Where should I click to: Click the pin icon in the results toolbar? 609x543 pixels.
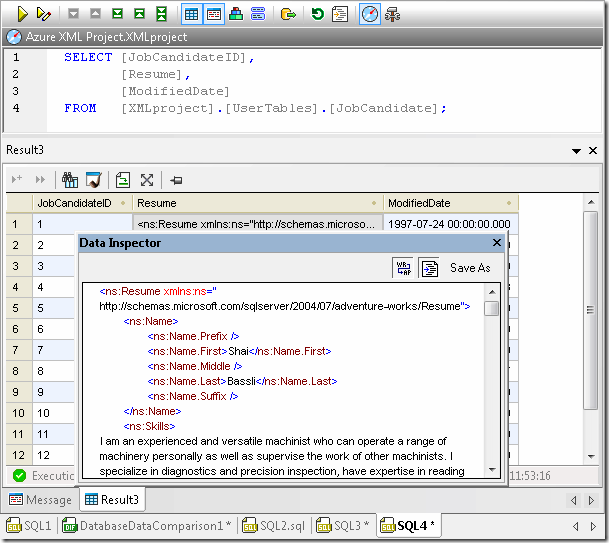pos(177,180)
